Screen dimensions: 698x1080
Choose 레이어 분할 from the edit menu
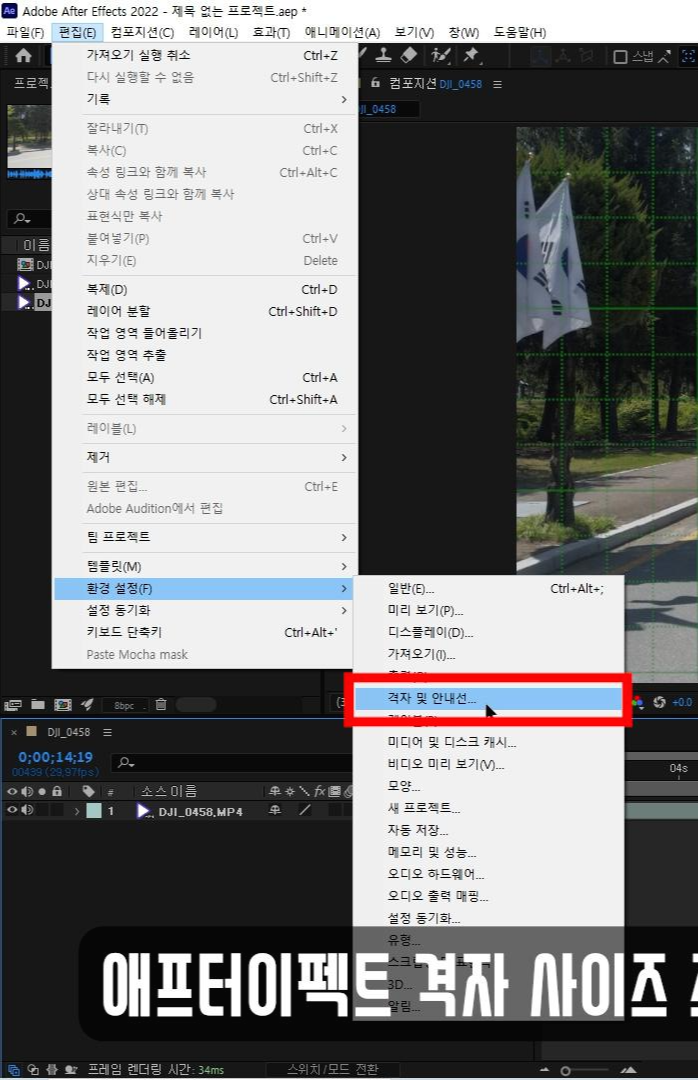[x=205, y=311]
